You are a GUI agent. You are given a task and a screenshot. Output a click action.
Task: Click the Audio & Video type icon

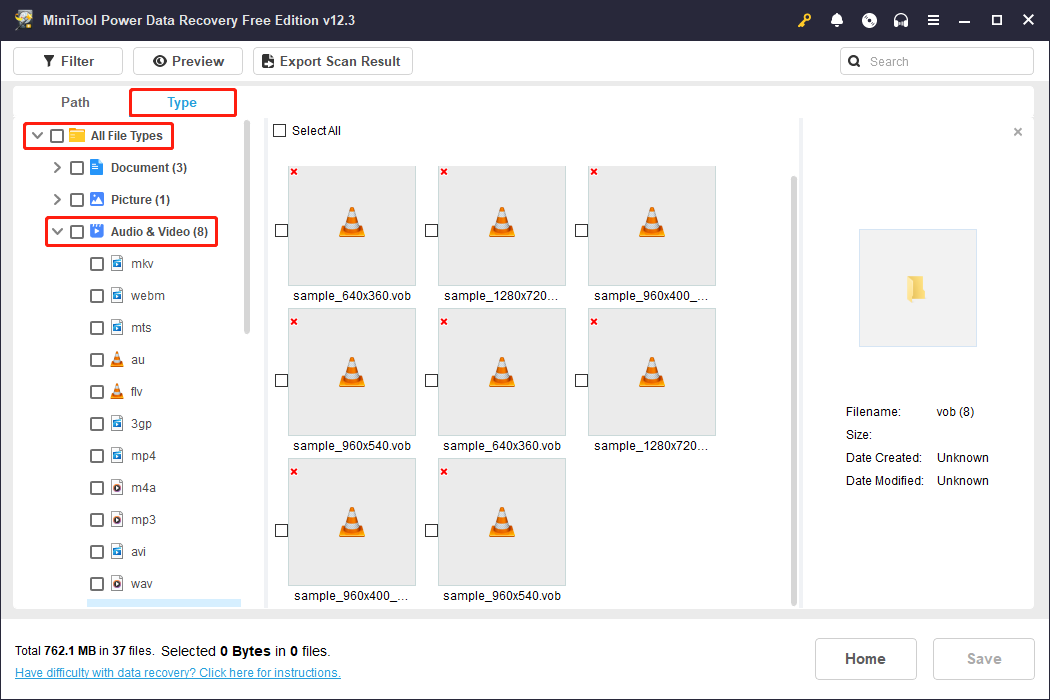click(x=97, y=231)
